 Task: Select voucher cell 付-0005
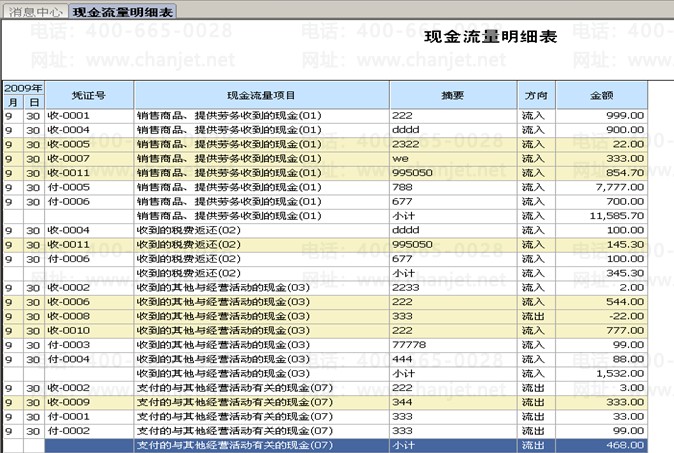pyautogui.click(x=89, y=187)
